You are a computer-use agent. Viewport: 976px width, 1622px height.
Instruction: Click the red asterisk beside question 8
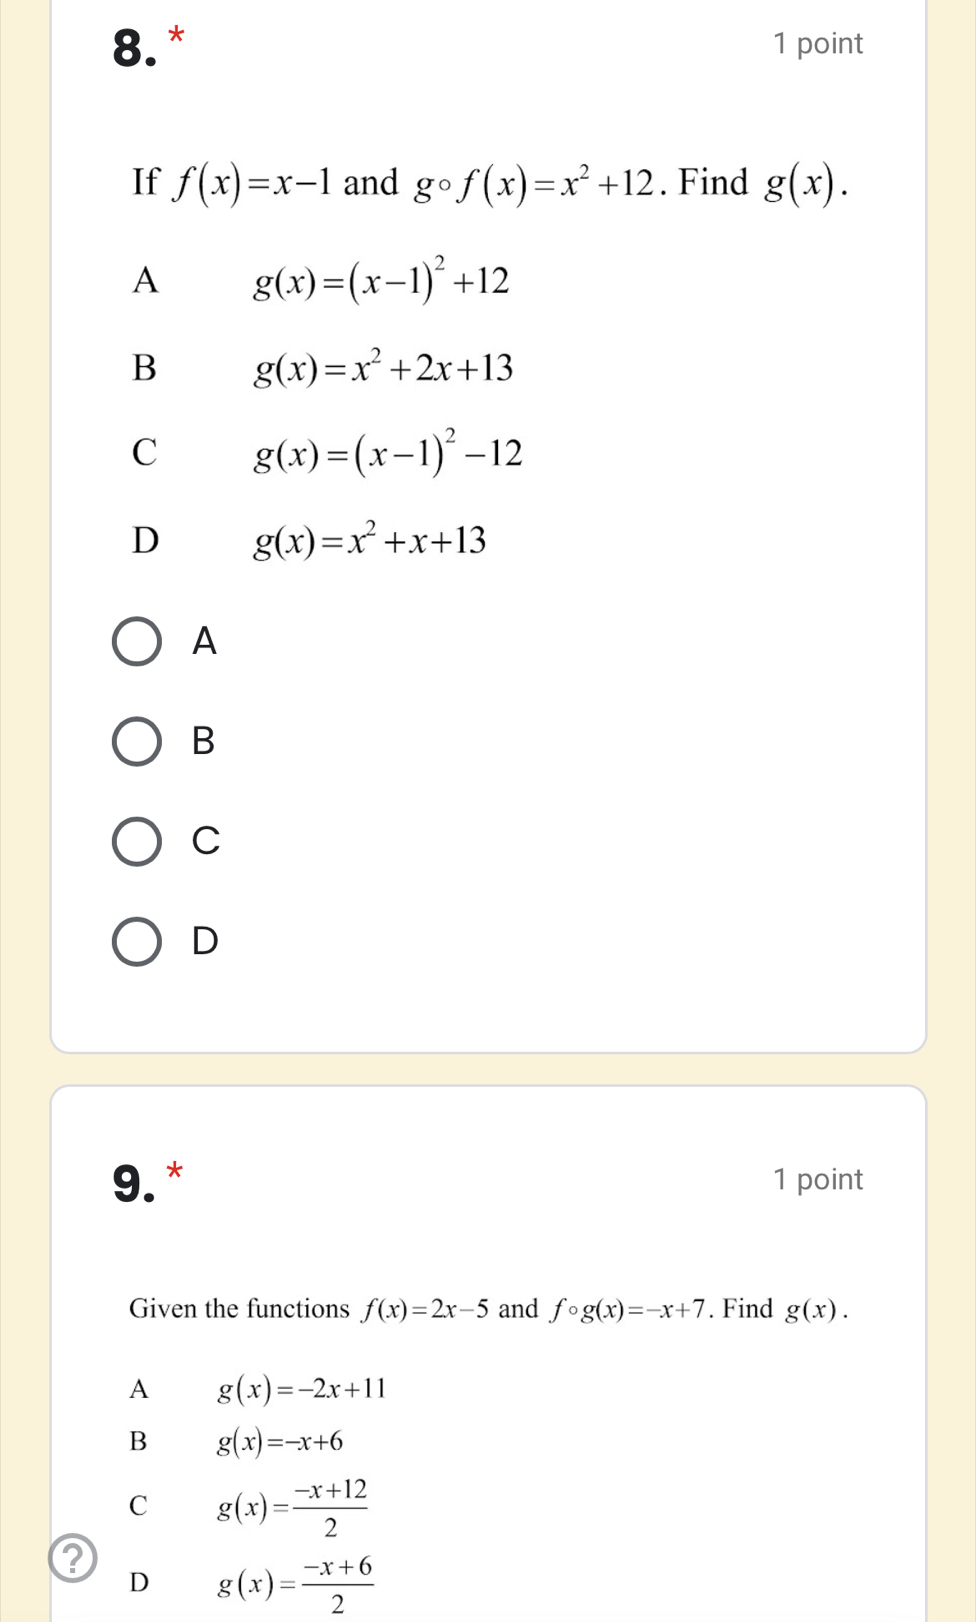click(176, 37)
